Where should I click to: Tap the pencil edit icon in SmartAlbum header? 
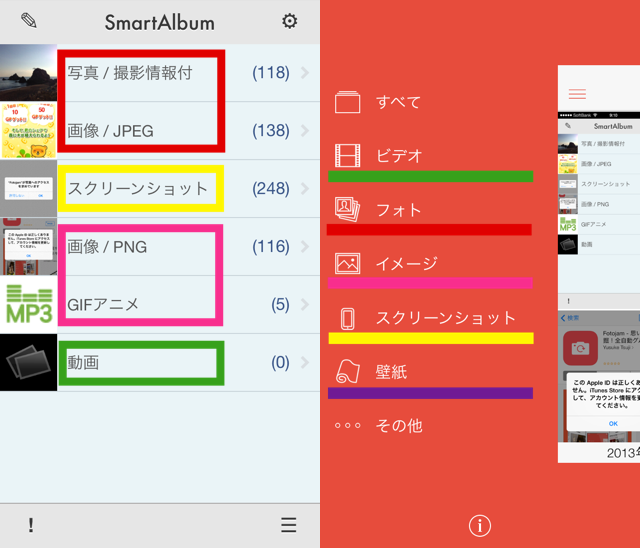click(29, 21)
